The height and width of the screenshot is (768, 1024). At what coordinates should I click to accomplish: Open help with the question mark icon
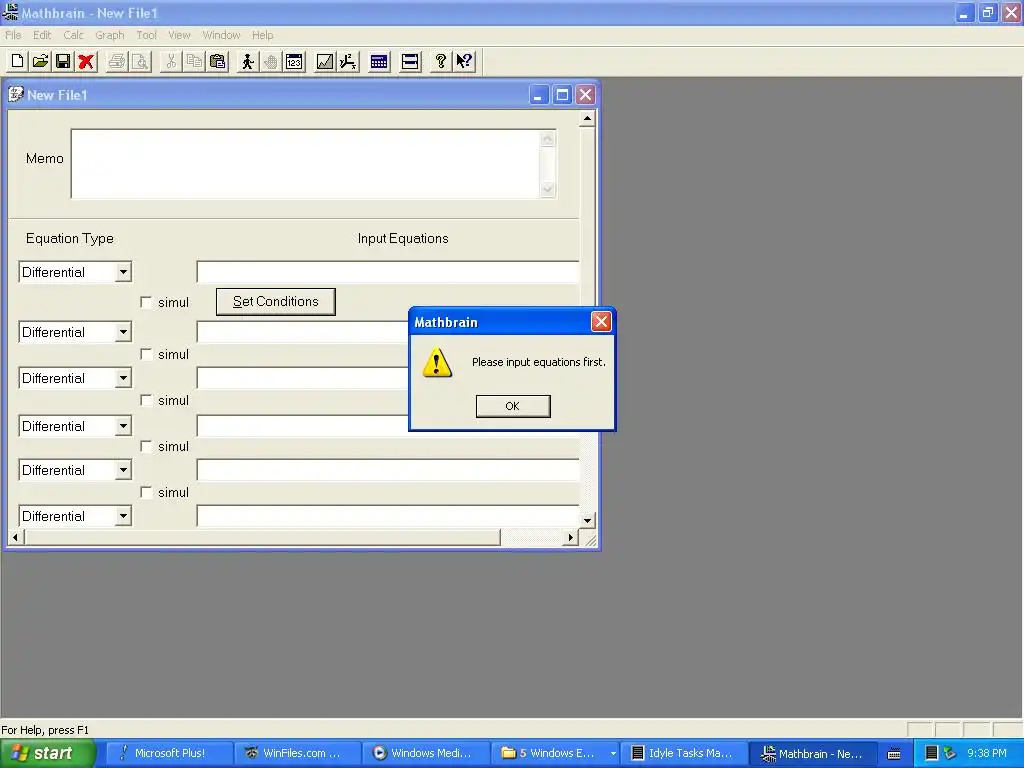pyautogui.click(x=441, y=61)
